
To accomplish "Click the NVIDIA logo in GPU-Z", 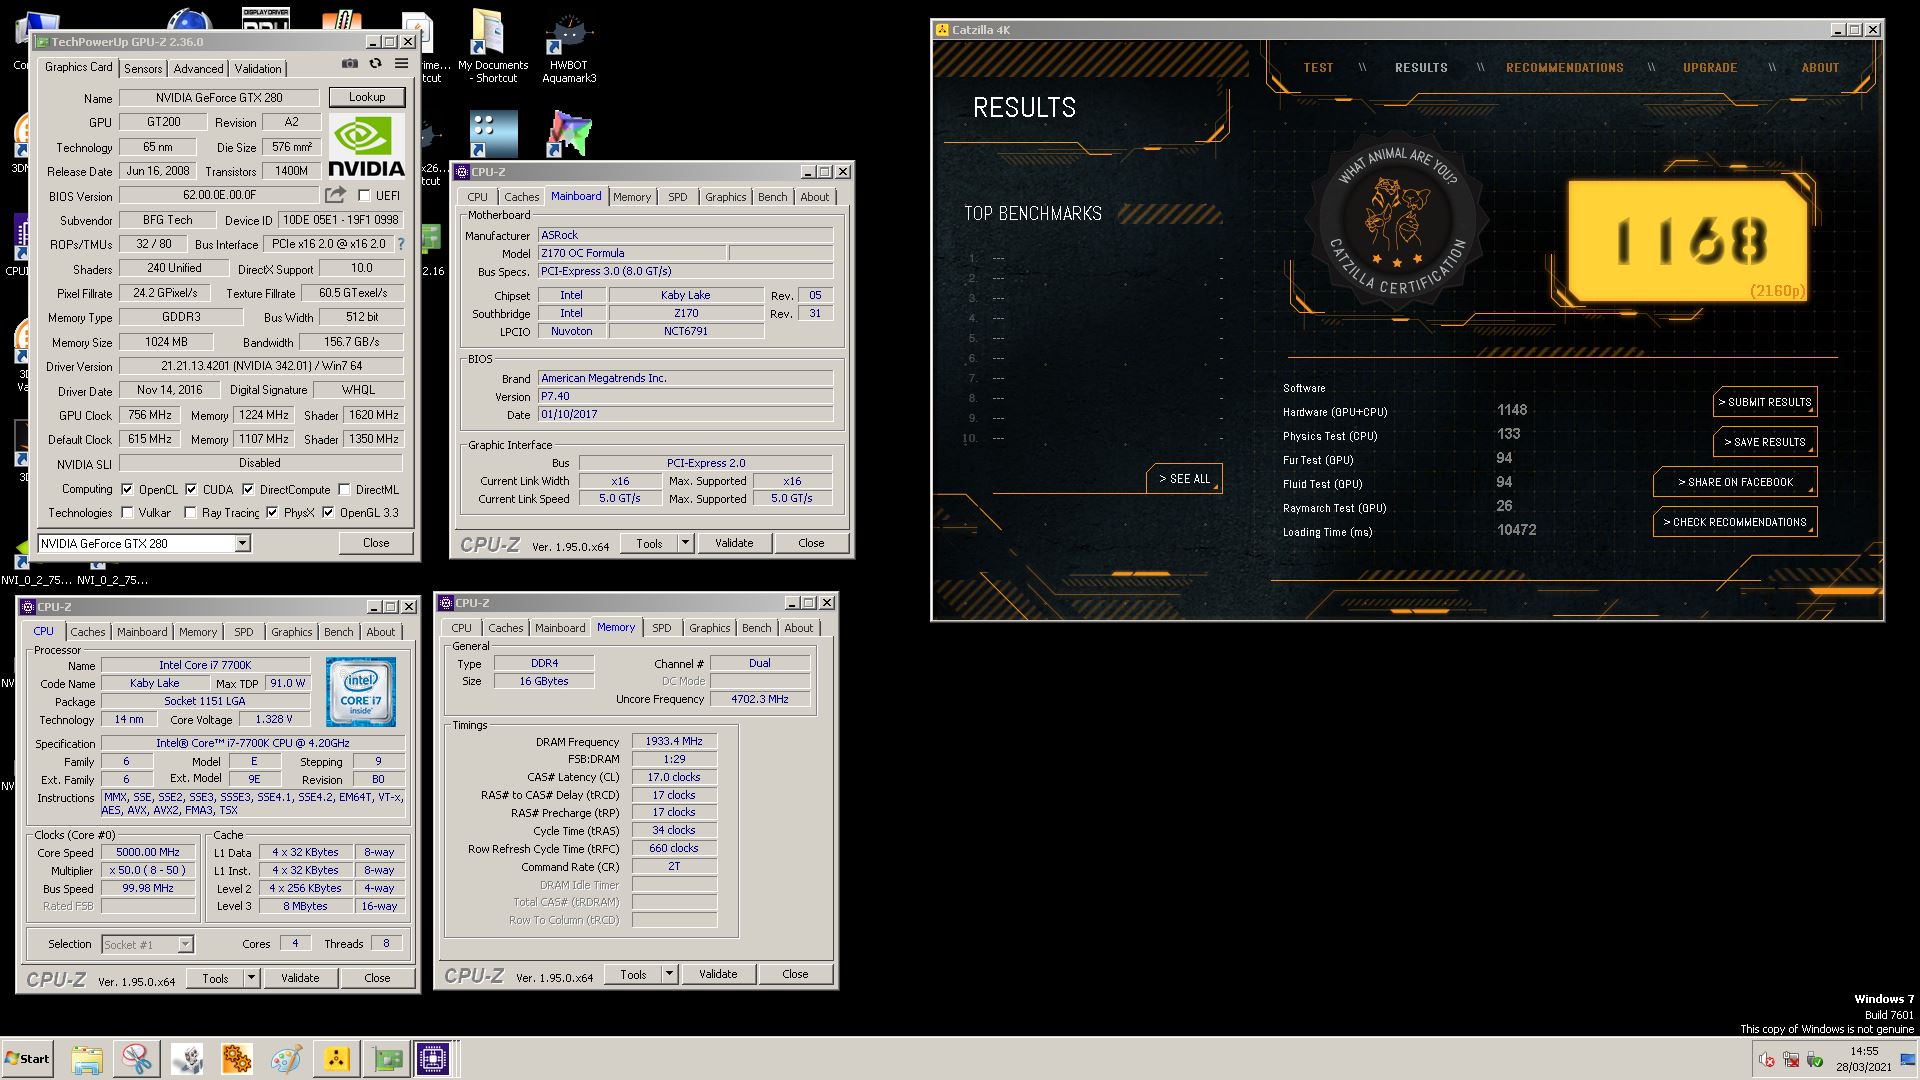I will pos(366,147).
